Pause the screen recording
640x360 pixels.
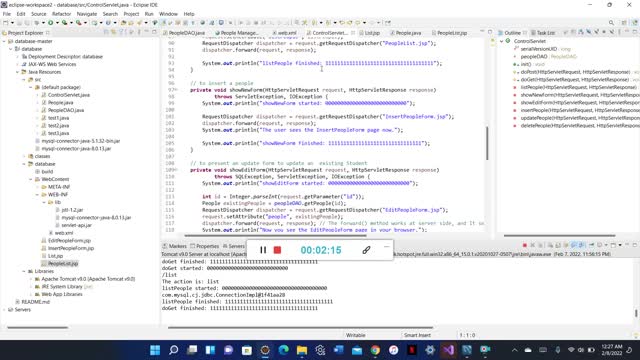[263, 250]
